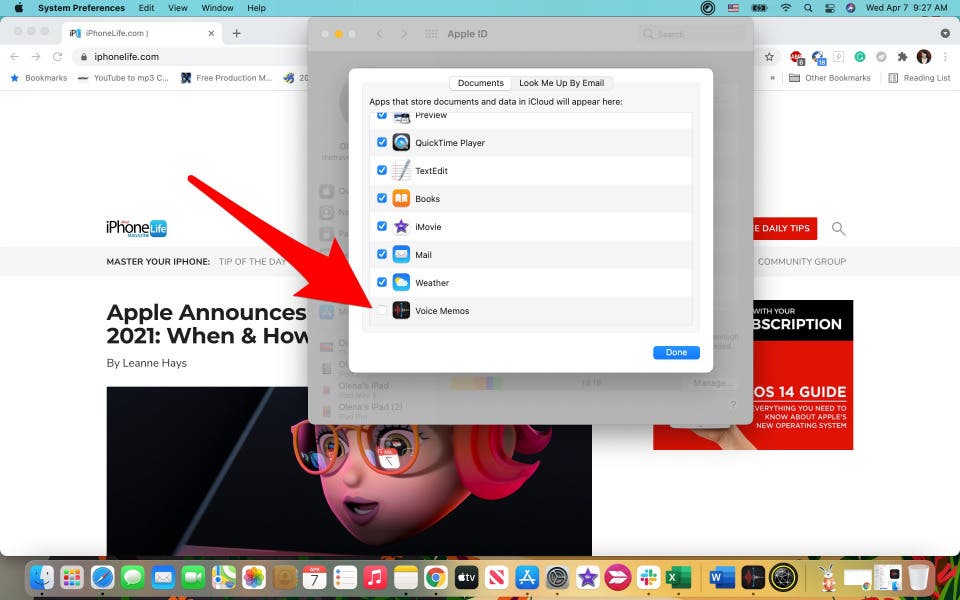This screenshot has width=960, height=600.
Task: Click the Voice Memos app icon in list
Action: (401, 310)
